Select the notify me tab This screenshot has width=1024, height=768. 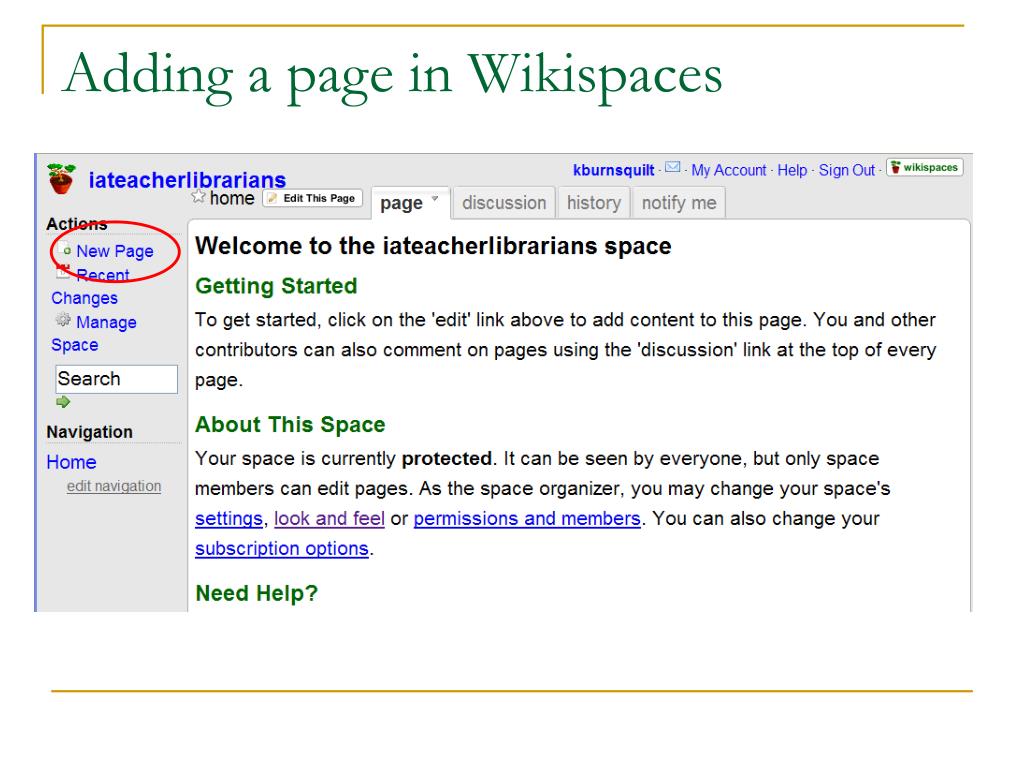679,202
